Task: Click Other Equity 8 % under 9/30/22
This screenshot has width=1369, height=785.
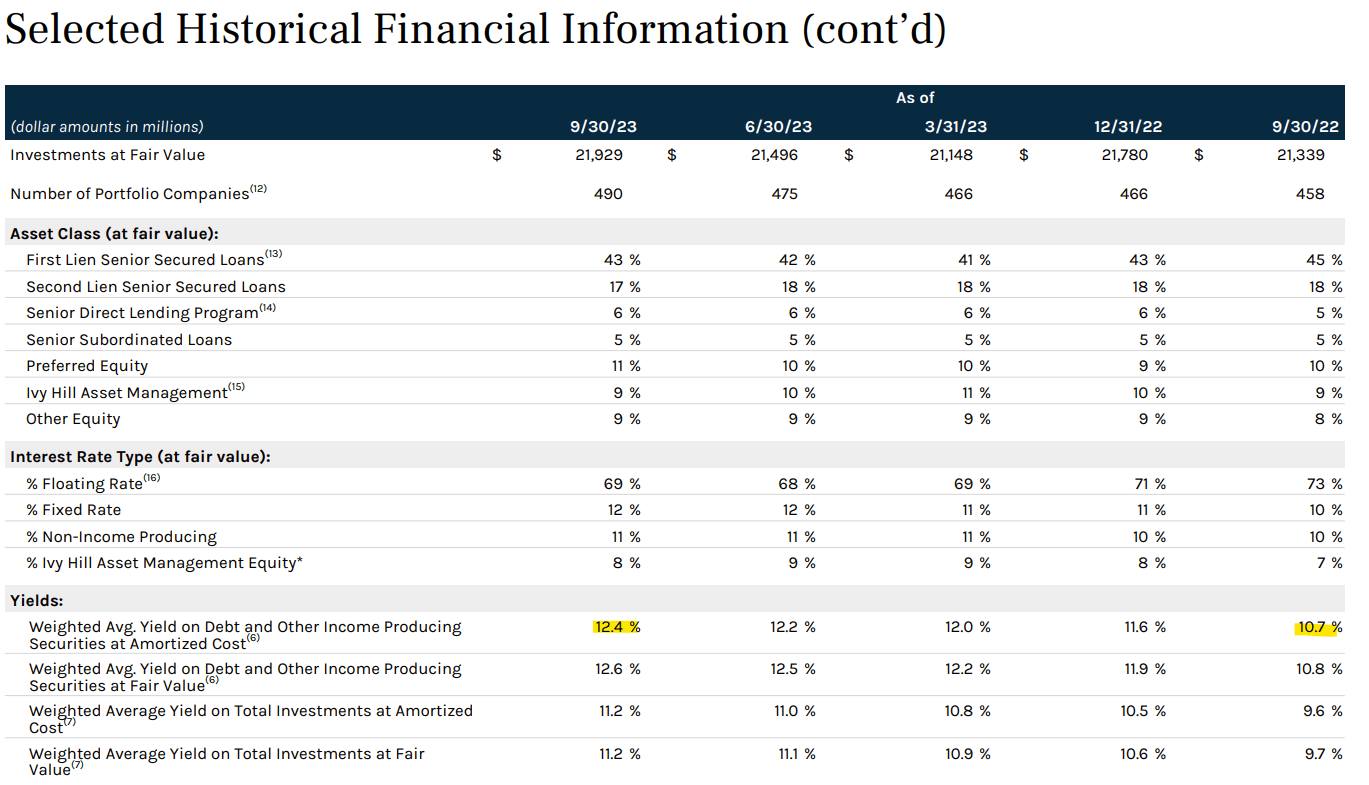Action: (1328, 419)
